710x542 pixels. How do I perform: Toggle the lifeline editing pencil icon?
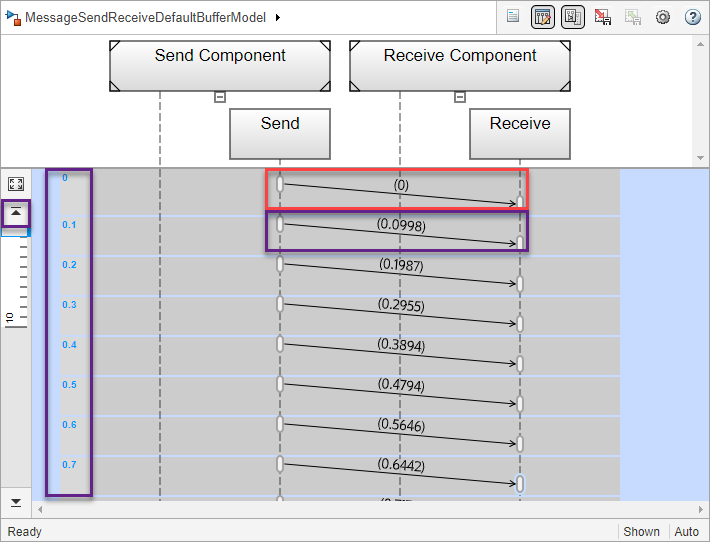tap(542, 17)
